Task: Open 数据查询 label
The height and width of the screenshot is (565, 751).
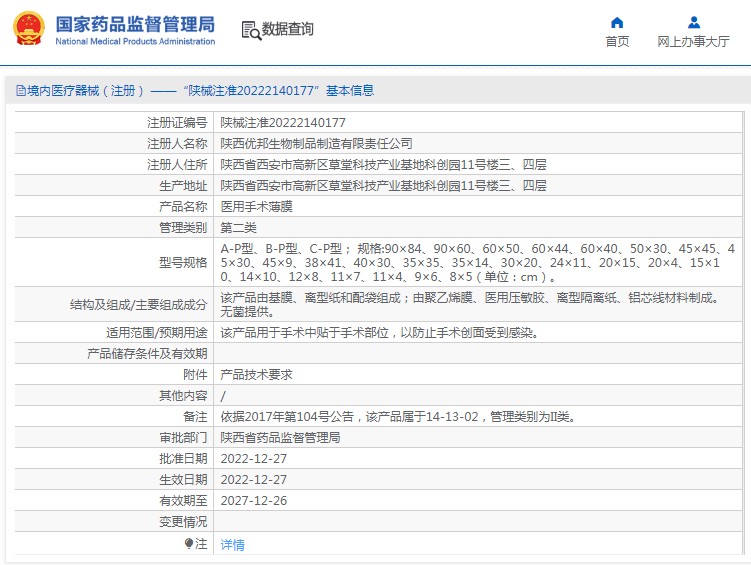Action: coord(287,29)
